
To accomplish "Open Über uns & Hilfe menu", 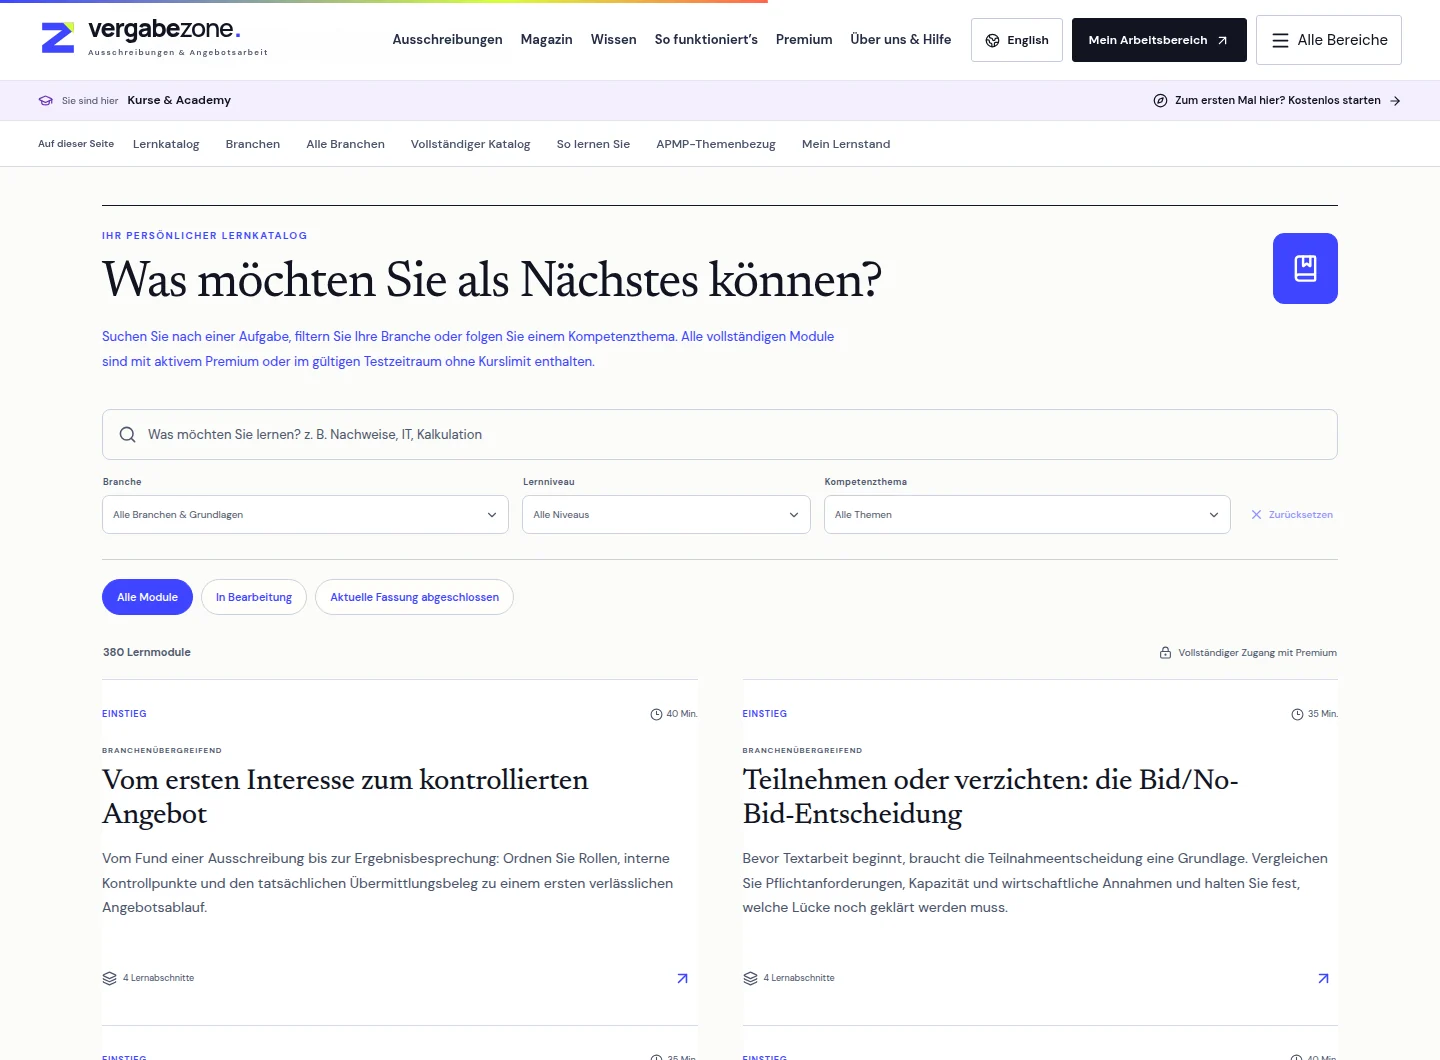I will click(x=900, y=40).
